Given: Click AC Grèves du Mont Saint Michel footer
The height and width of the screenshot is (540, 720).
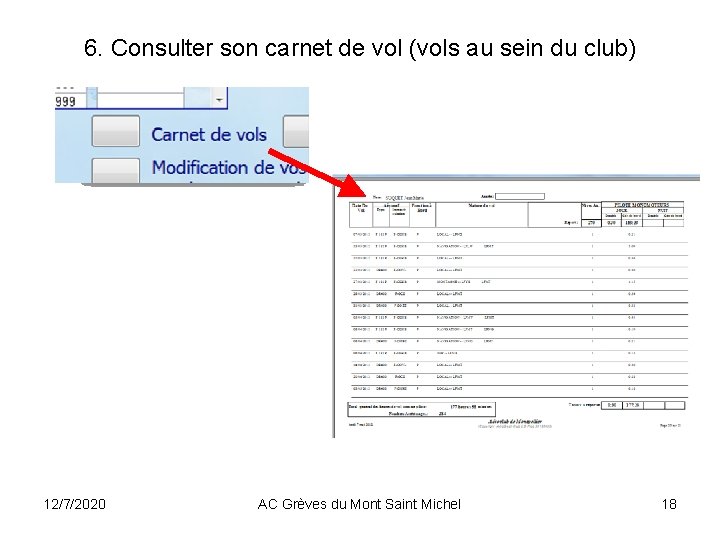Looking at the screenshot, I should coord(359,504).
